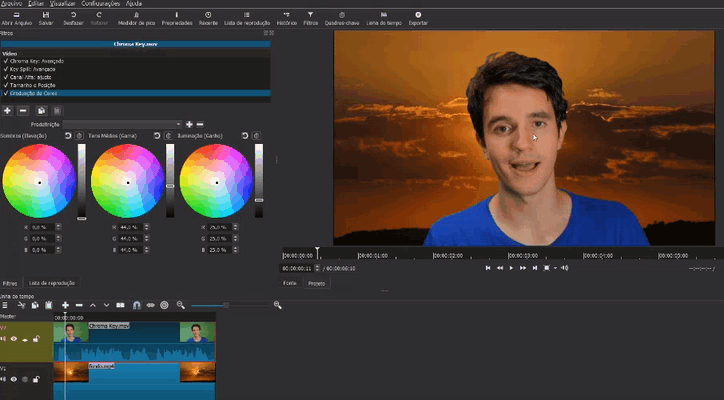
Task: Pick a highlight color on Iluminação wheel
Action: pyautogui.click(x=217, y=182)
